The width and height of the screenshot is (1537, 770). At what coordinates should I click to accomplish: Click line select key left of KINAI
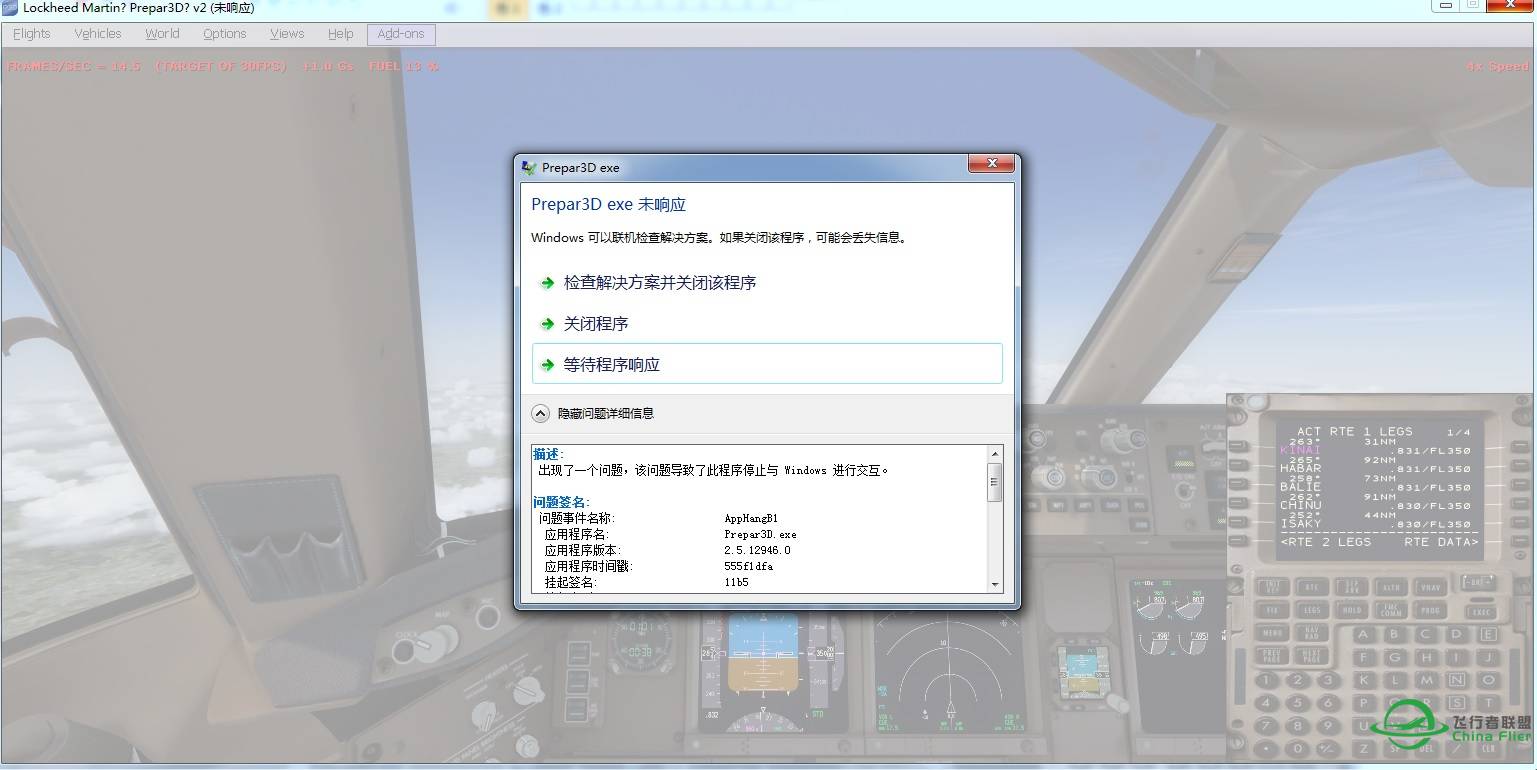click(x=1238, y=447)
